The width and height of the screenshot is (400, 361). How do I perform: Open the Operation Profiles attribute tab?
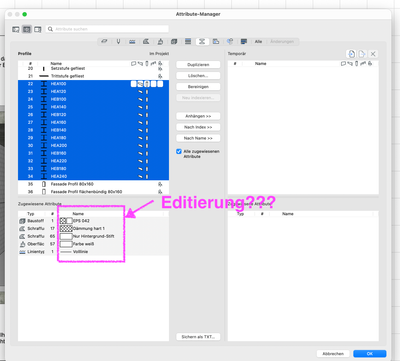pos(244,42)
